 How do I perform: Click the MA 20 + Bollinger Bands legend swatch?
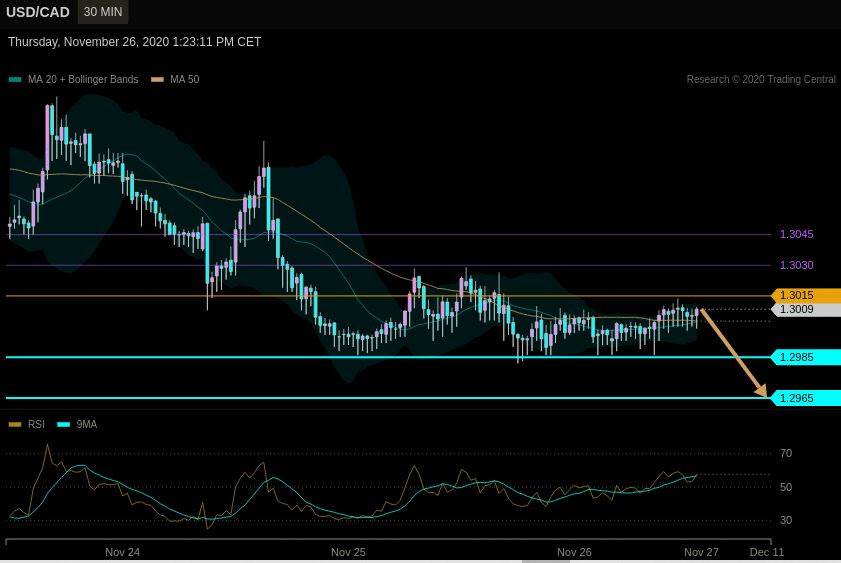pos(15,79)
